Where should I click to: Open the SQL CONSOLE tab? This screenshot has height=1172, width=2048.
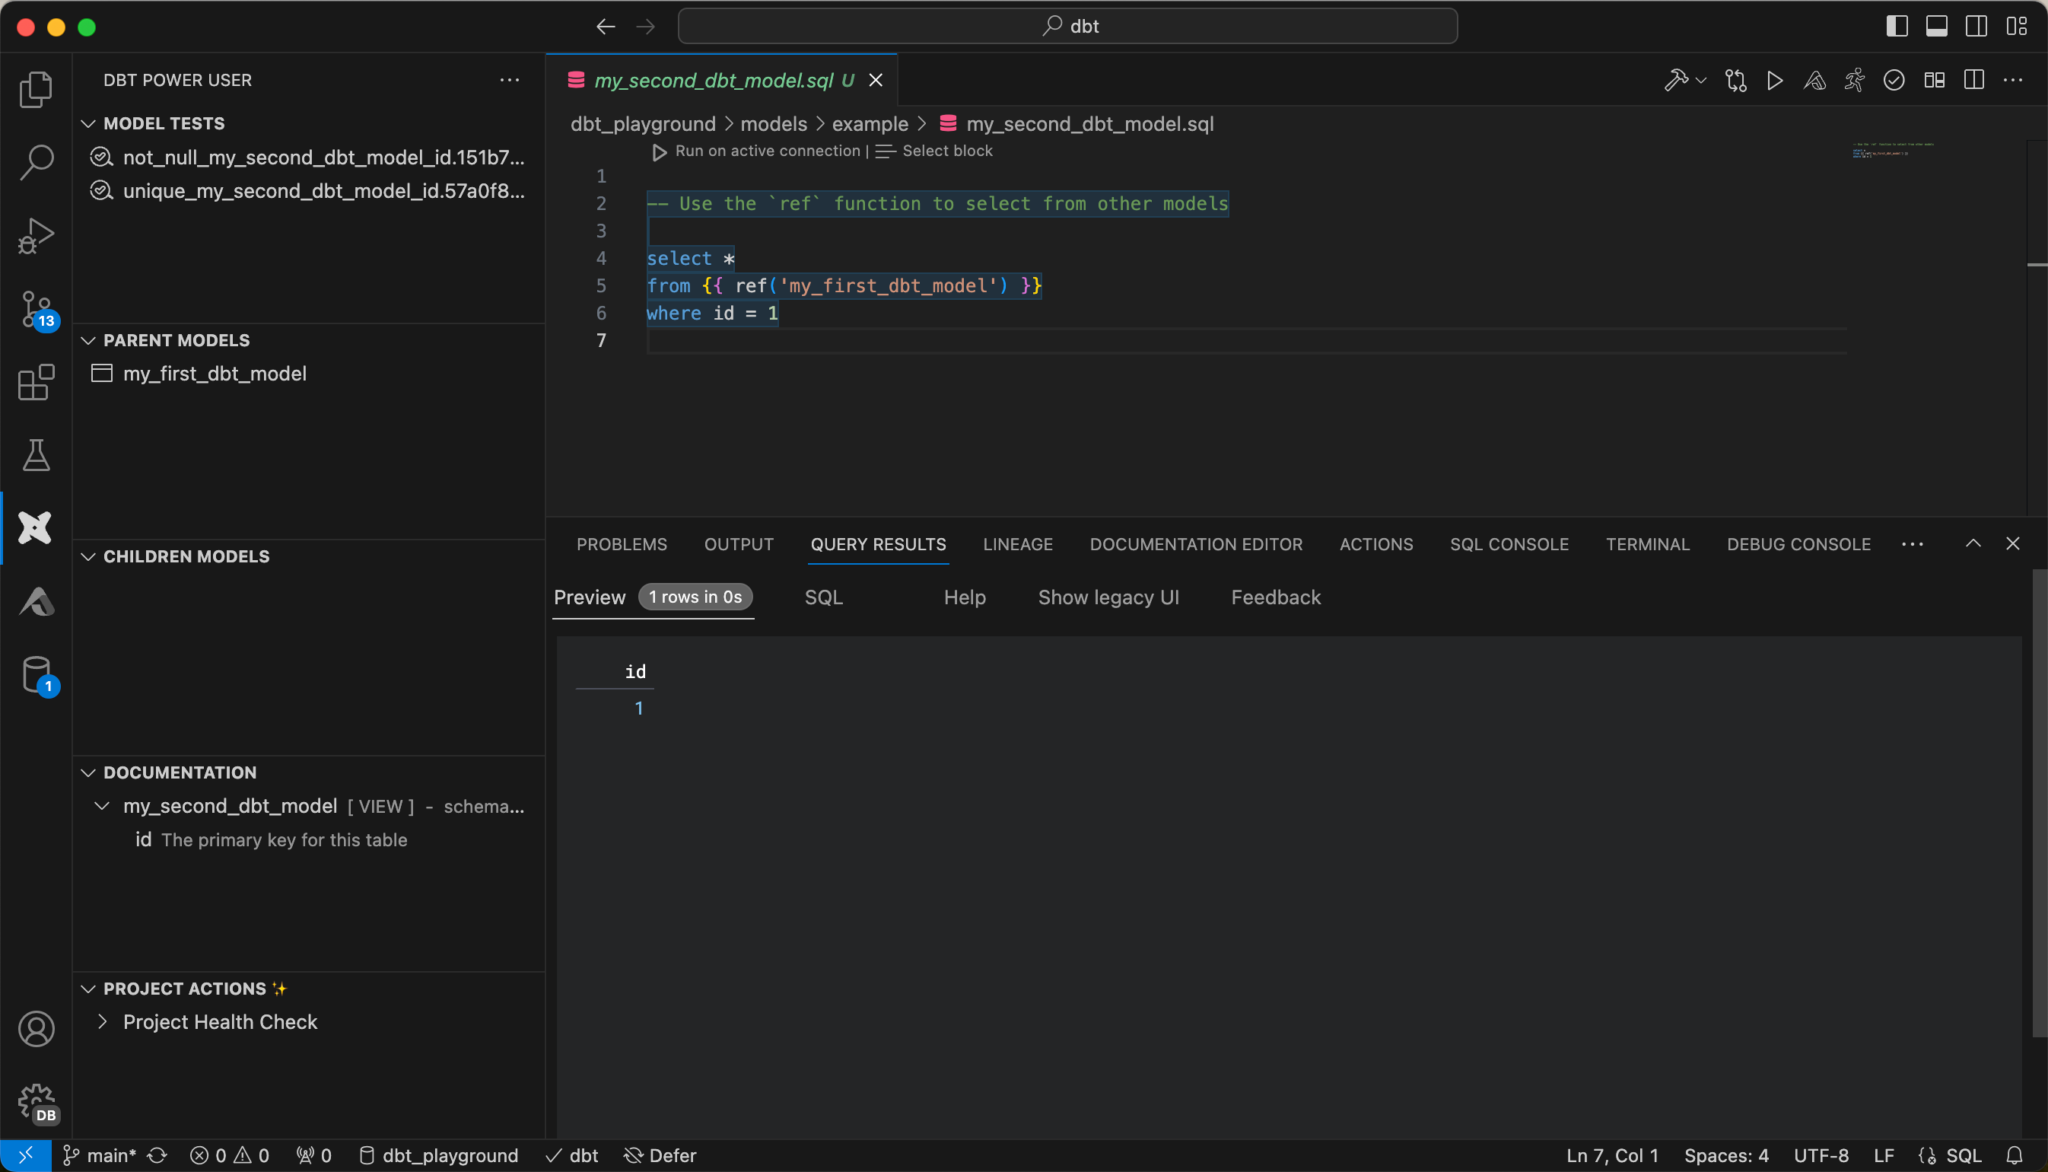point(1508,544)
